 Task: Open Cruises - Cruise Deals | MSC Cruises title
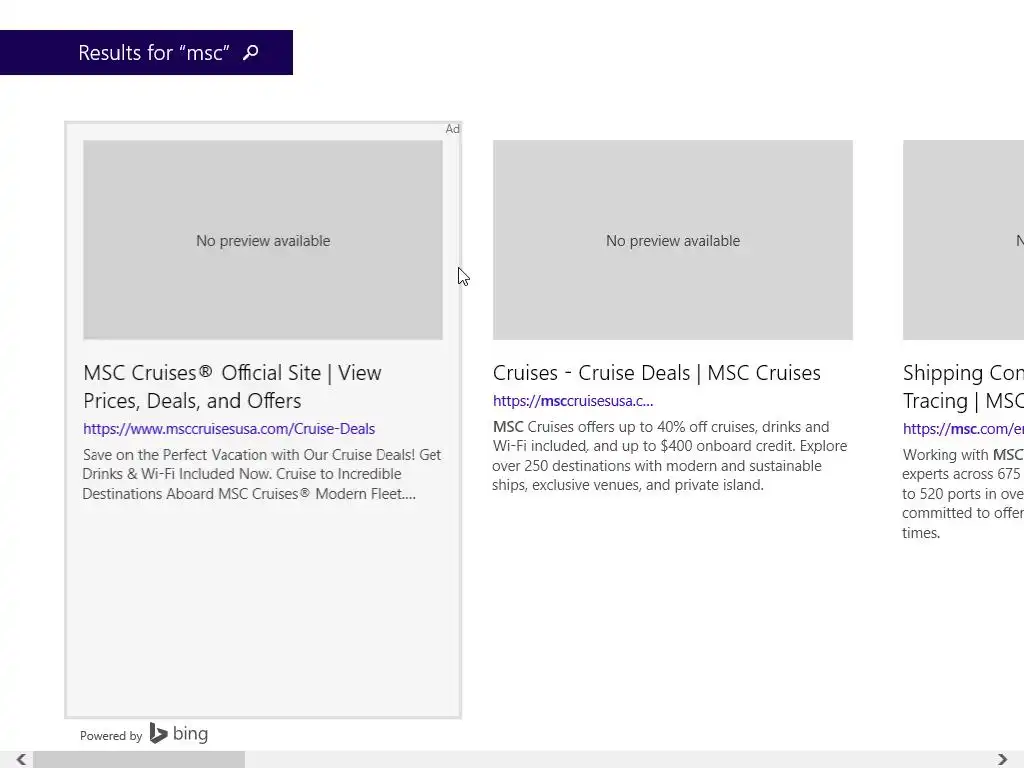(x=657, y=373)
